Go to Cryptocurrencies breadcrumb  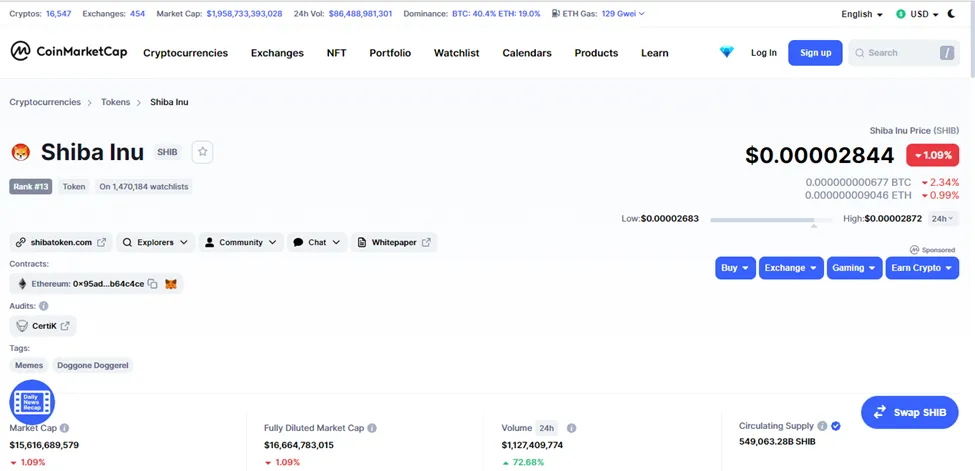click(x=45, y=102)
